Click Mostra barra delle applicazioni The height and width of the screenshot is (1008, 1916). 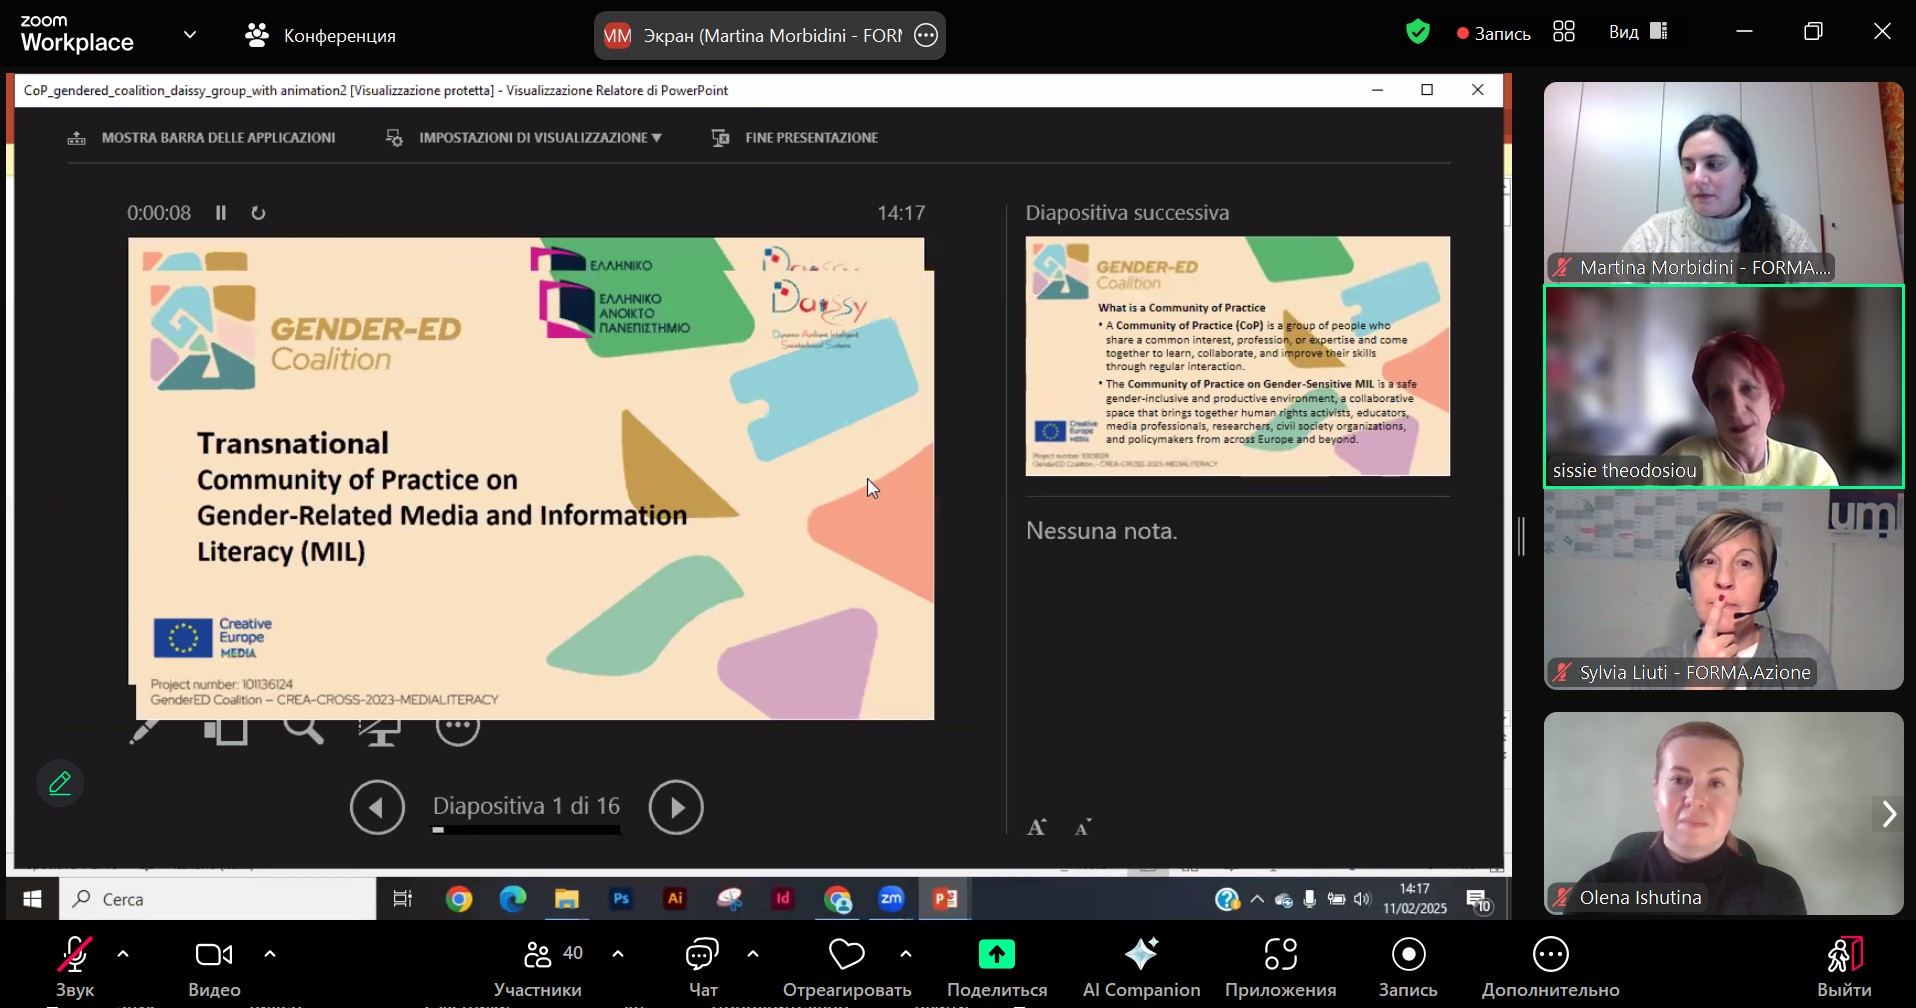click(201, 138)
